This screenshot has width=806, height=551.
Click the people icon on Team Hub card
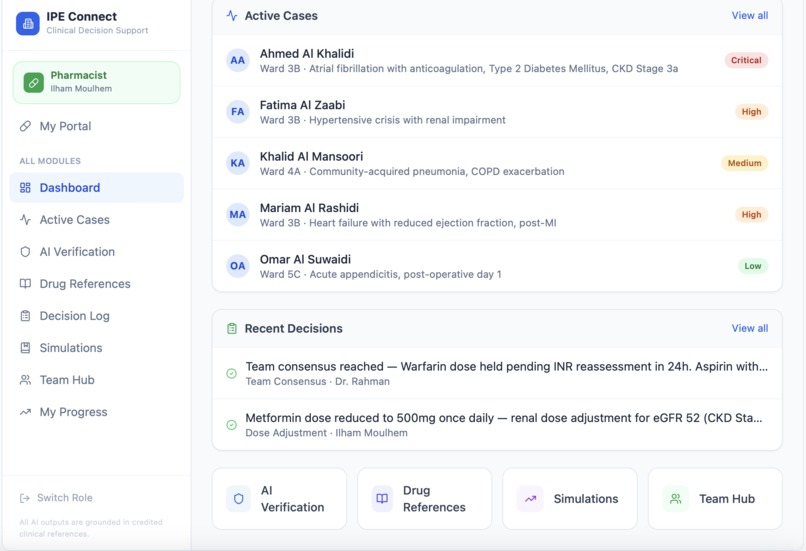[675, 499]
